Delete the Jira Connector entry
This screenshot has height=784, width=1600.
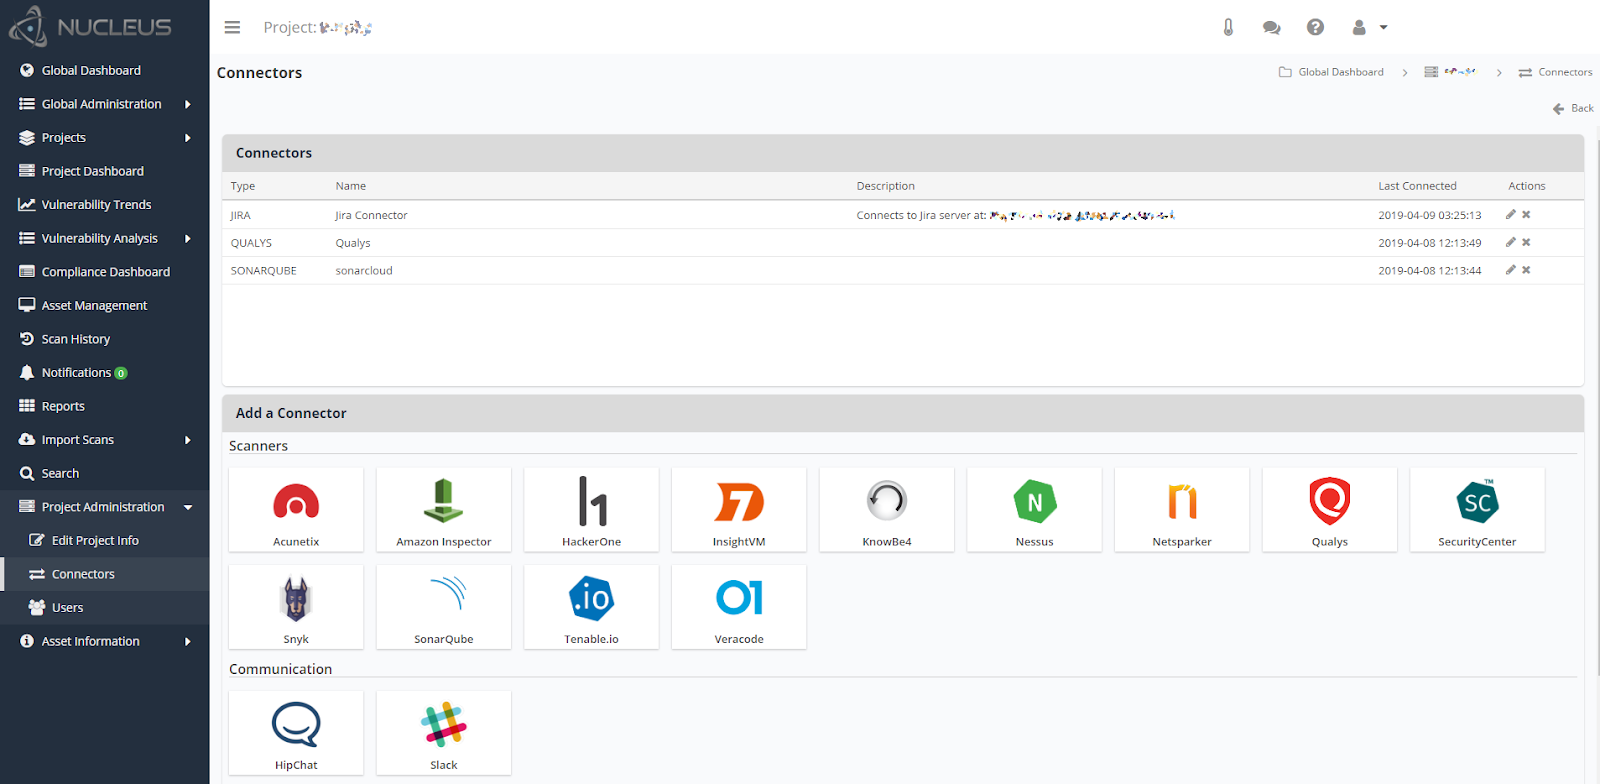[1526, 214]
